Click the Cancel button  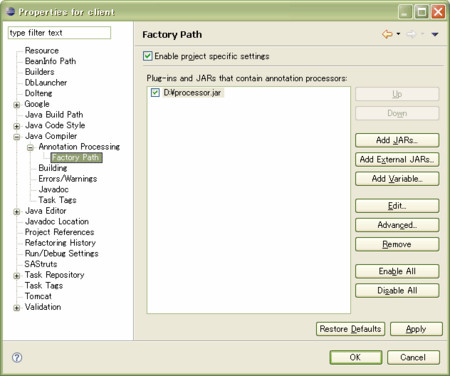[x=413, y=357]
